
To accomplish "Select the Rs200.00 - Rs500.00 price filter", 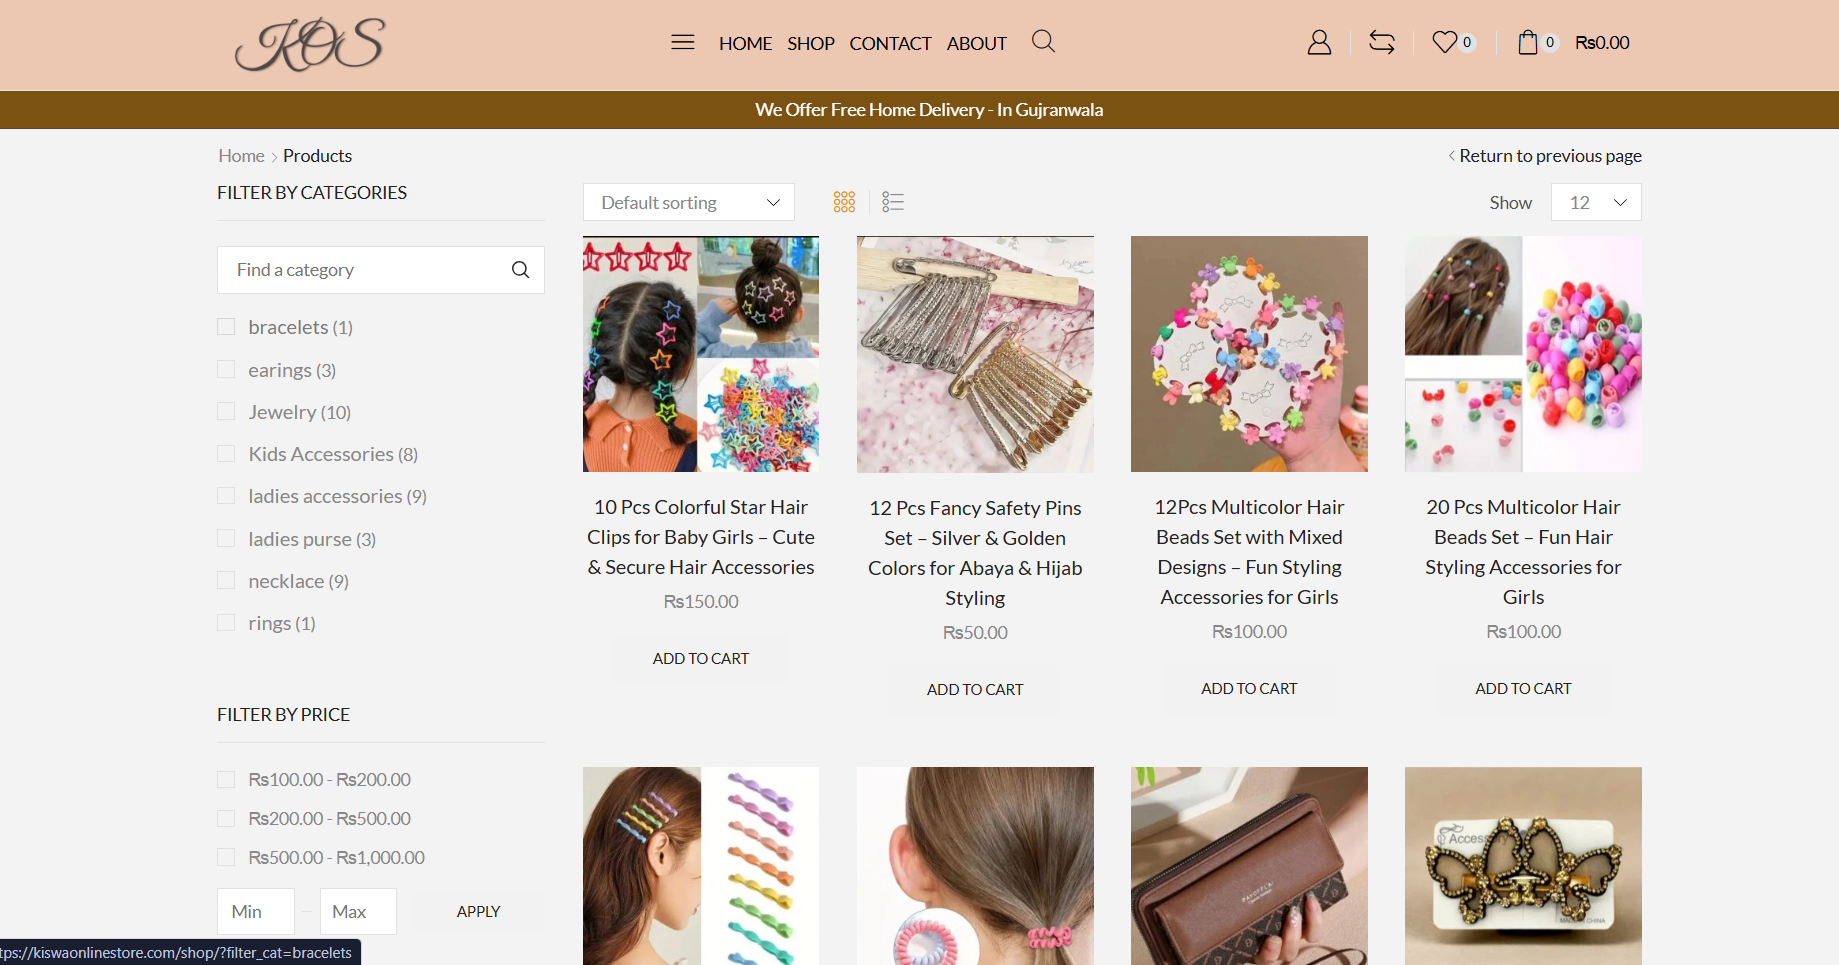I will pyautogui.click(x=227, y=818).
